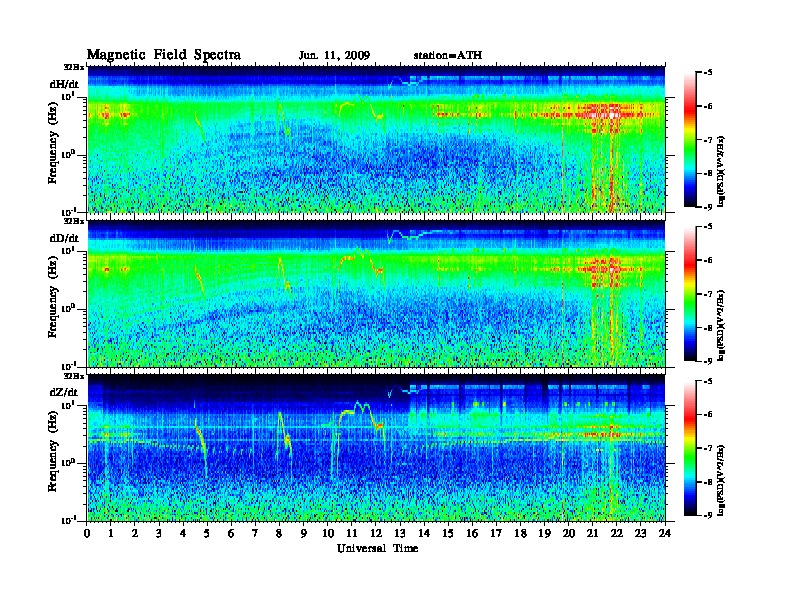
Task: Click hour tick label 14 on time axis
Action: click(x=424, y=534)
